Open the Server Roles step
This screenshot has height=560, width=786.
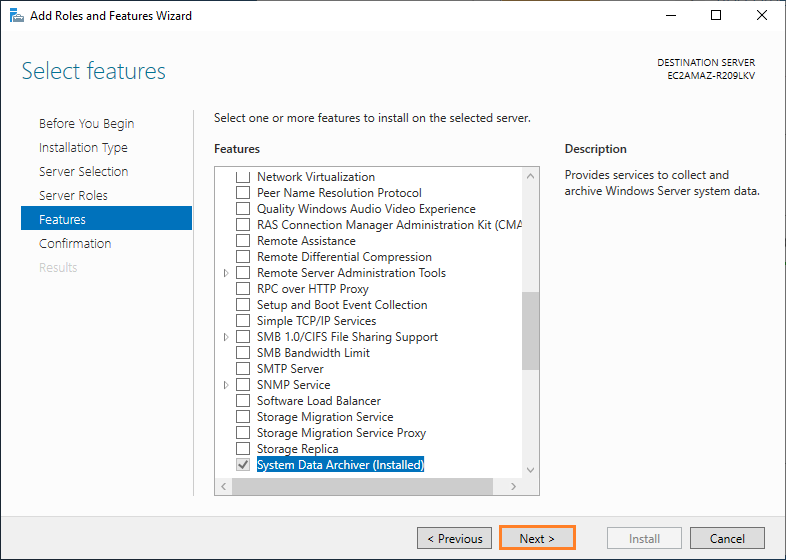click(x=73, y=196)
